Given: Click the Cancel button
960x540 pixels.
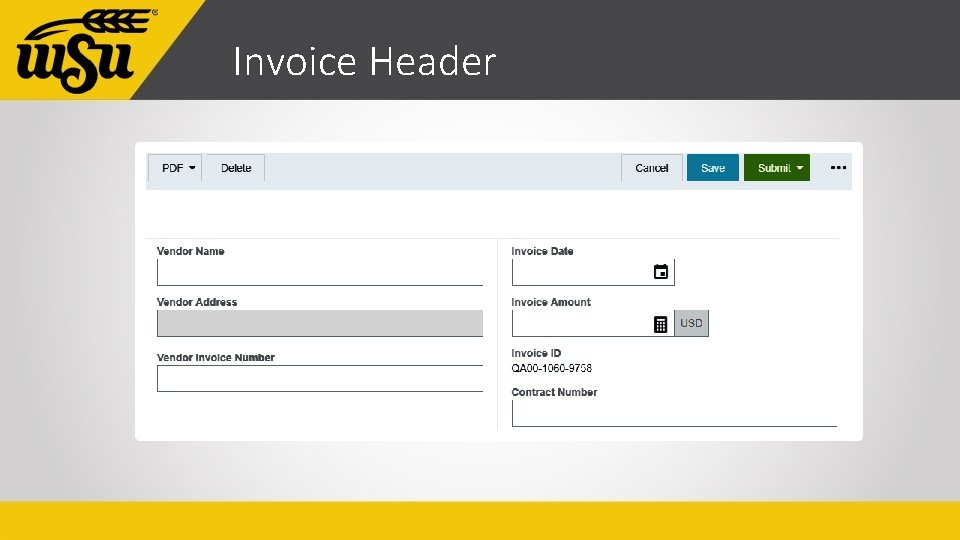Looking at the screenshot, I should click(651, 168).
